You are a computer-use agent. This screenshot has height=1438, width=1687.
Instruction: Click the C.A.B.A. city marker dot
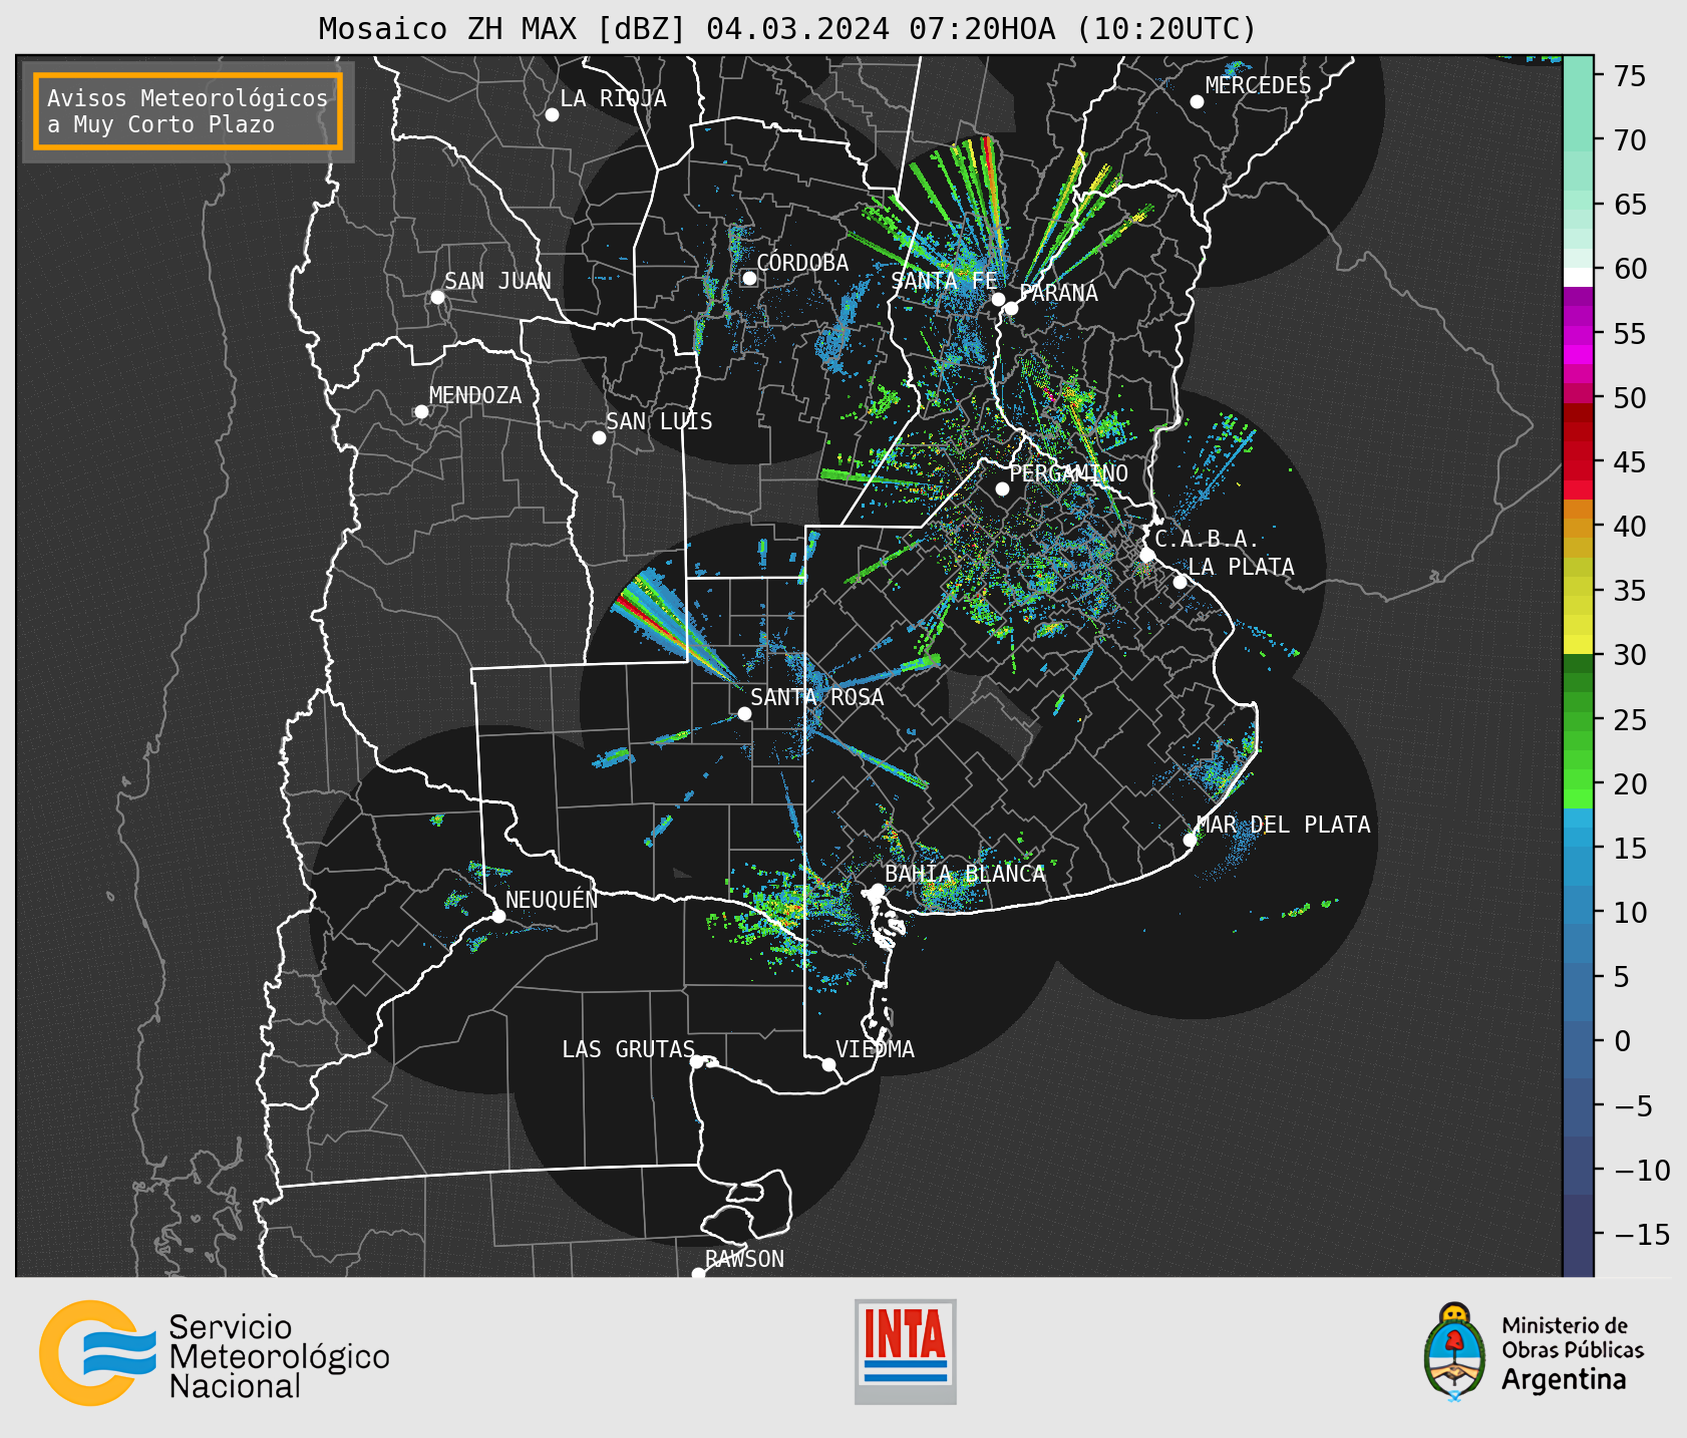[x=1148, y=555]
